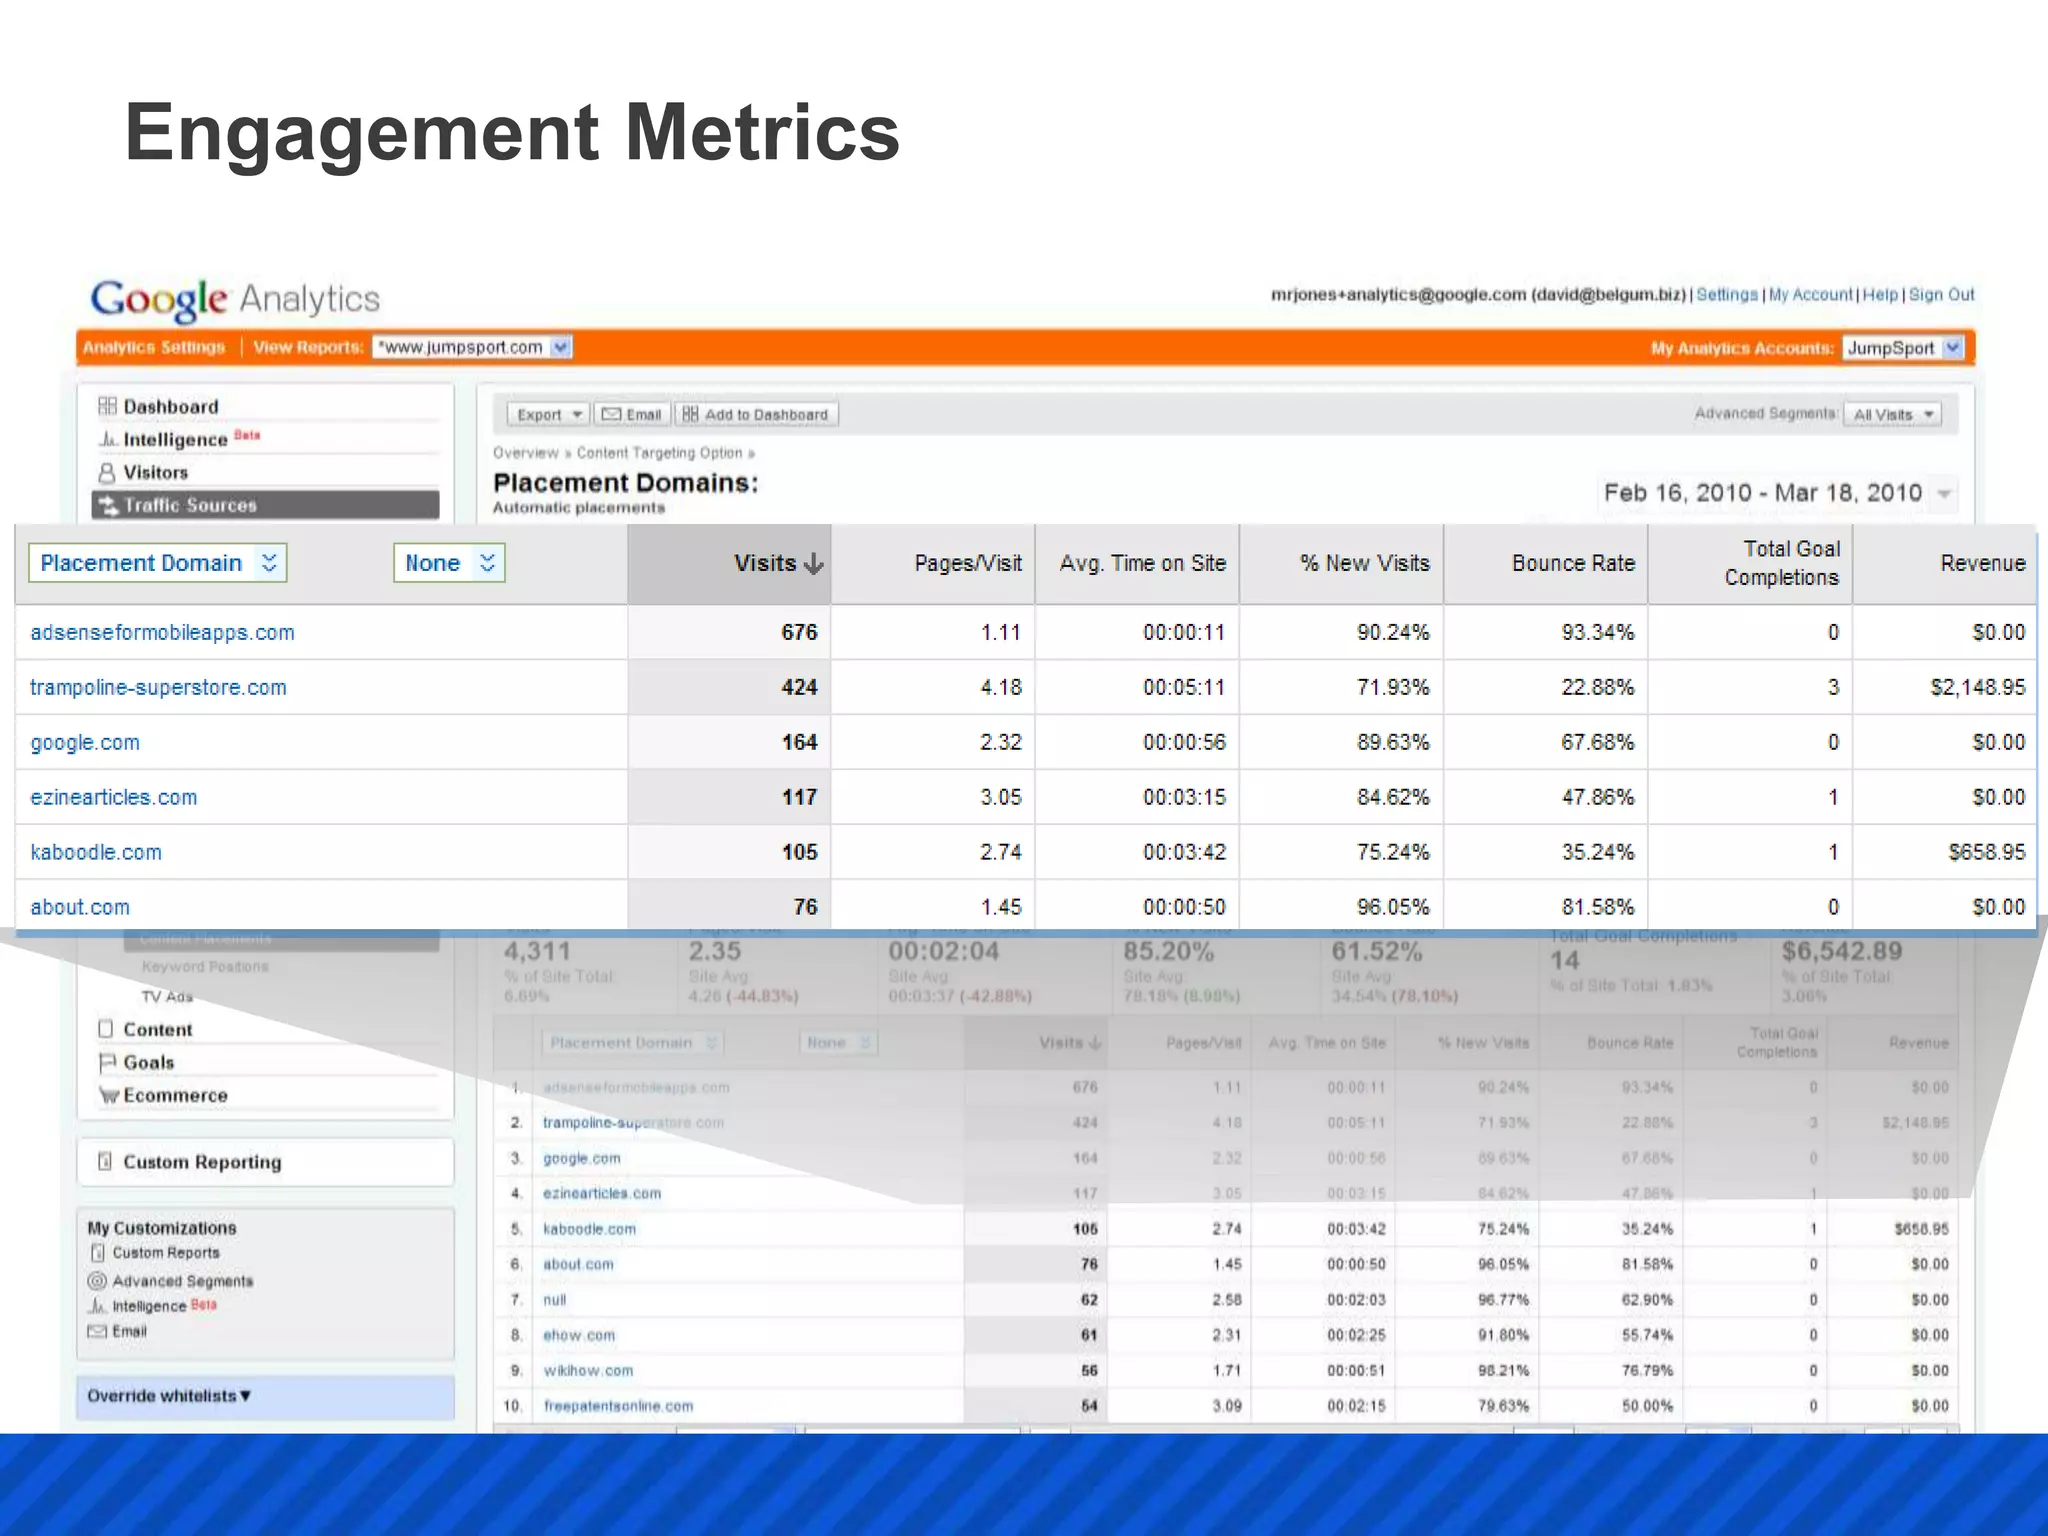
Task: Open about.com in the enlarged table
Action: [x=80, y=907]
